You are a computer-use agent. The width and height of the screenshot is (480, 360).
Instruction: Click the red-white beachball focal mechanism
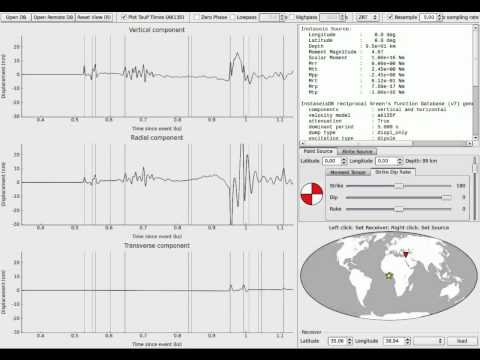[x=312, y=194]
